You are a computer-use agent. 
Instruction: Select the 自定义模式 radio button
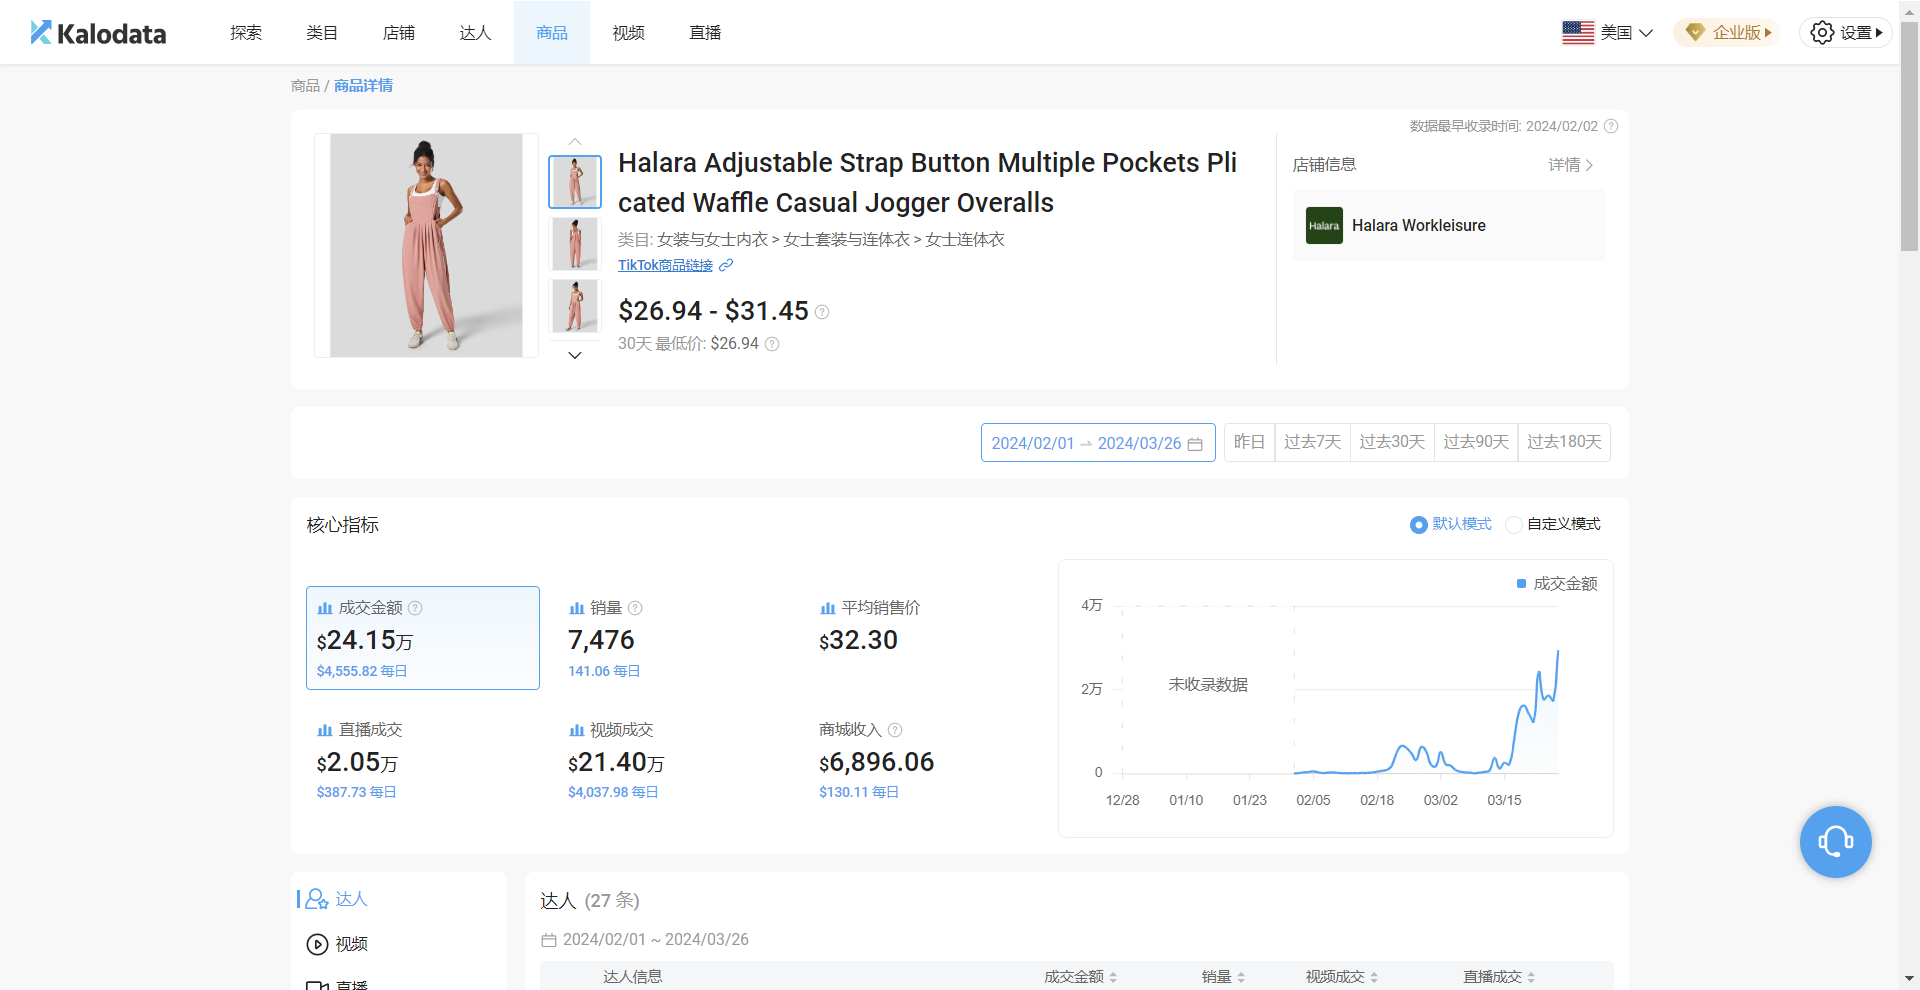point(1514,525)
